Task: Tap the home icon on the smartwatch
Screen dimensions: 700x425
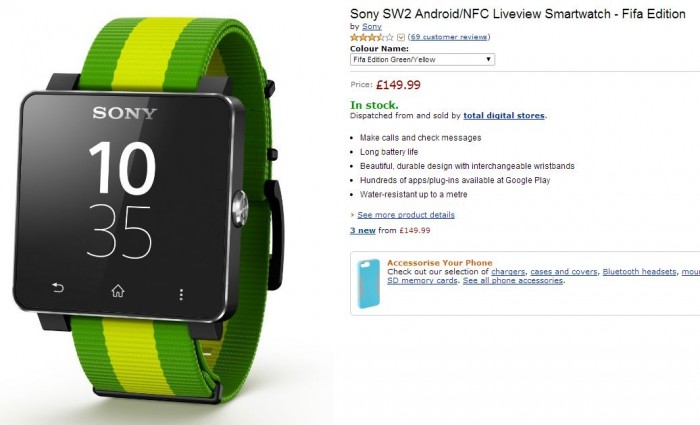Action: pos(118,291)
